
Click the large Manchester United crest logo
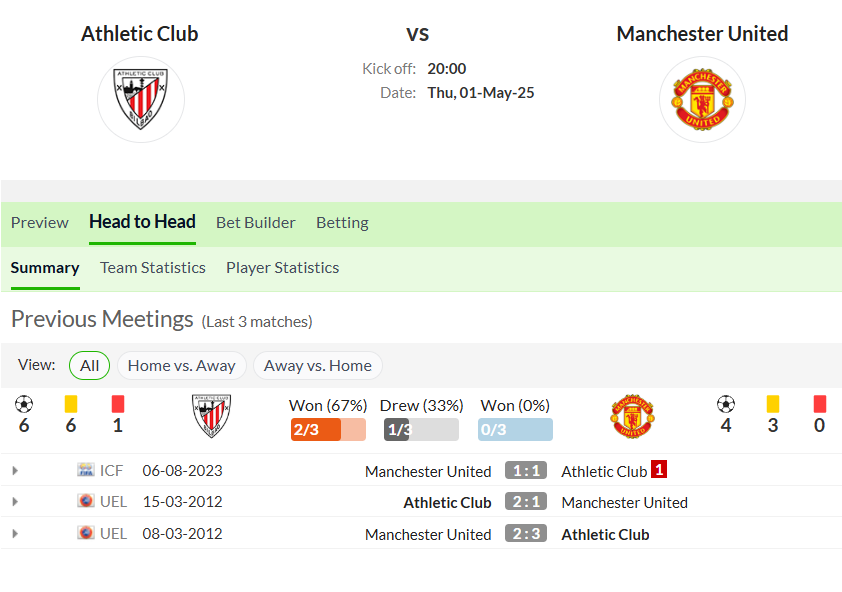tap(702, 99)
